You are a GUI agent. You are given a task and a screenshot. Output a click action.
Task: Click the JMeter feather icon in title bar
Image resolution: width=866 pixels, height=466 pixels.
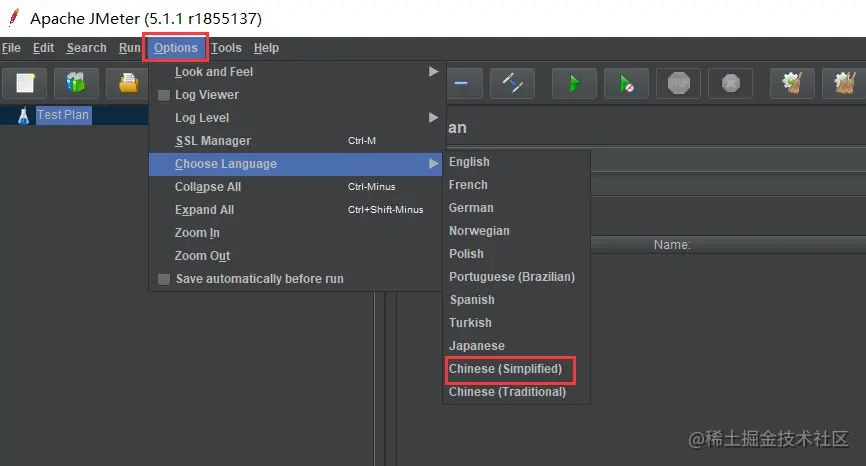click(14, 18)
